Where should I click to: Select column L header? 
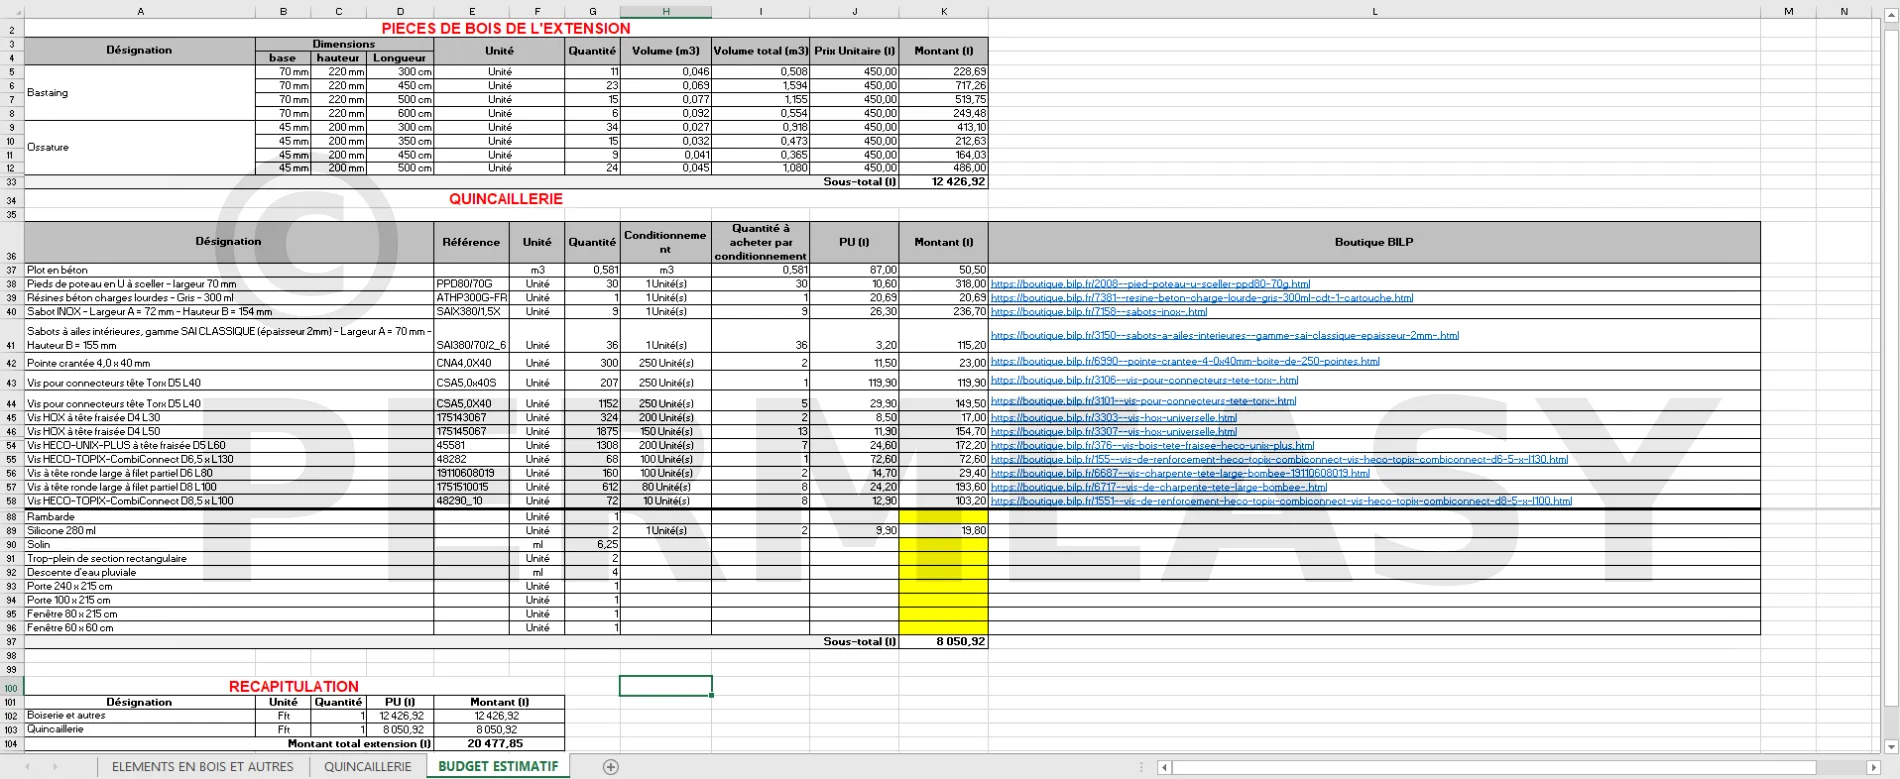1374,12
